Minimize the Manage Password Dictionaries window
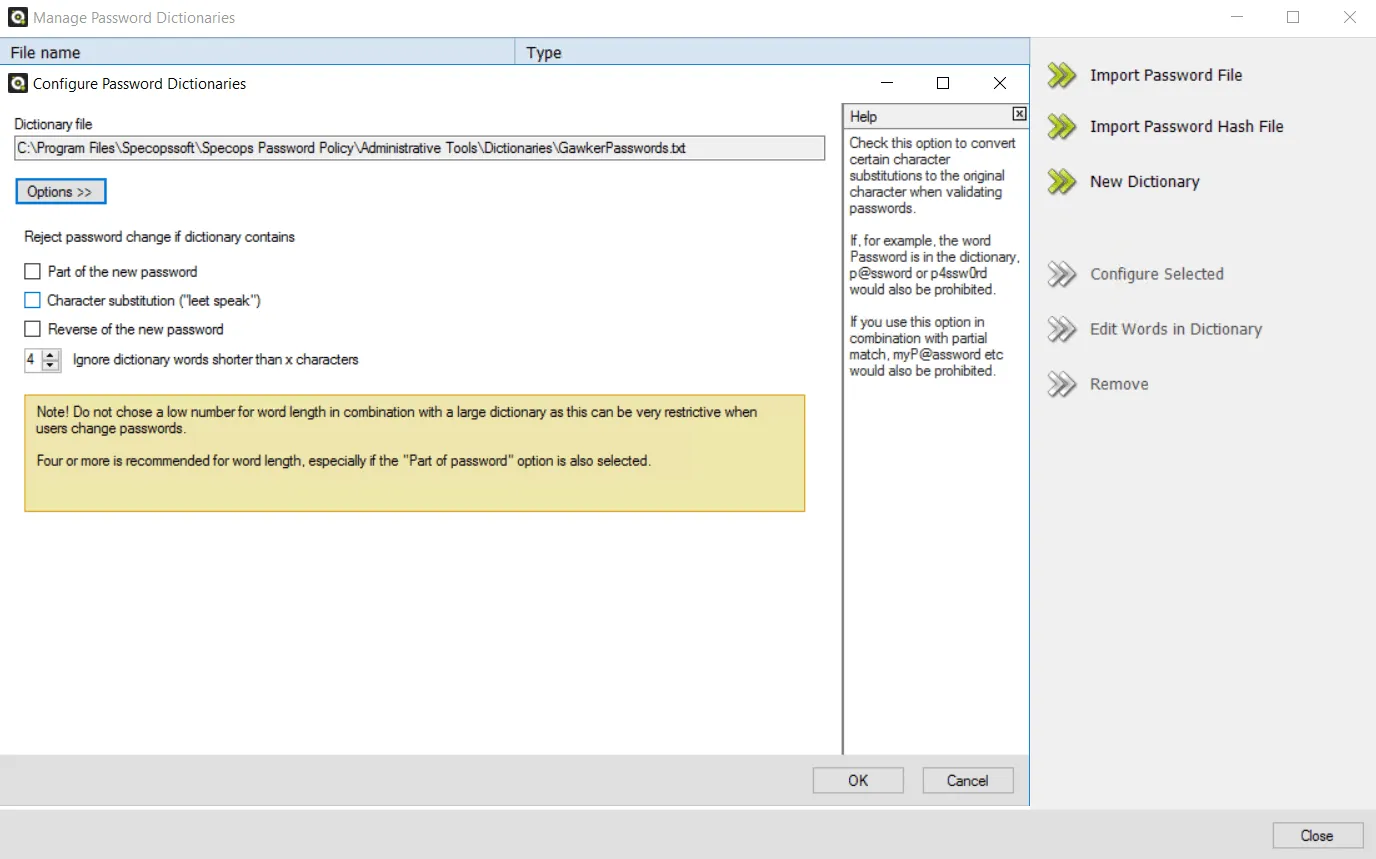 pyautogui.click(x=1237, y=17)
